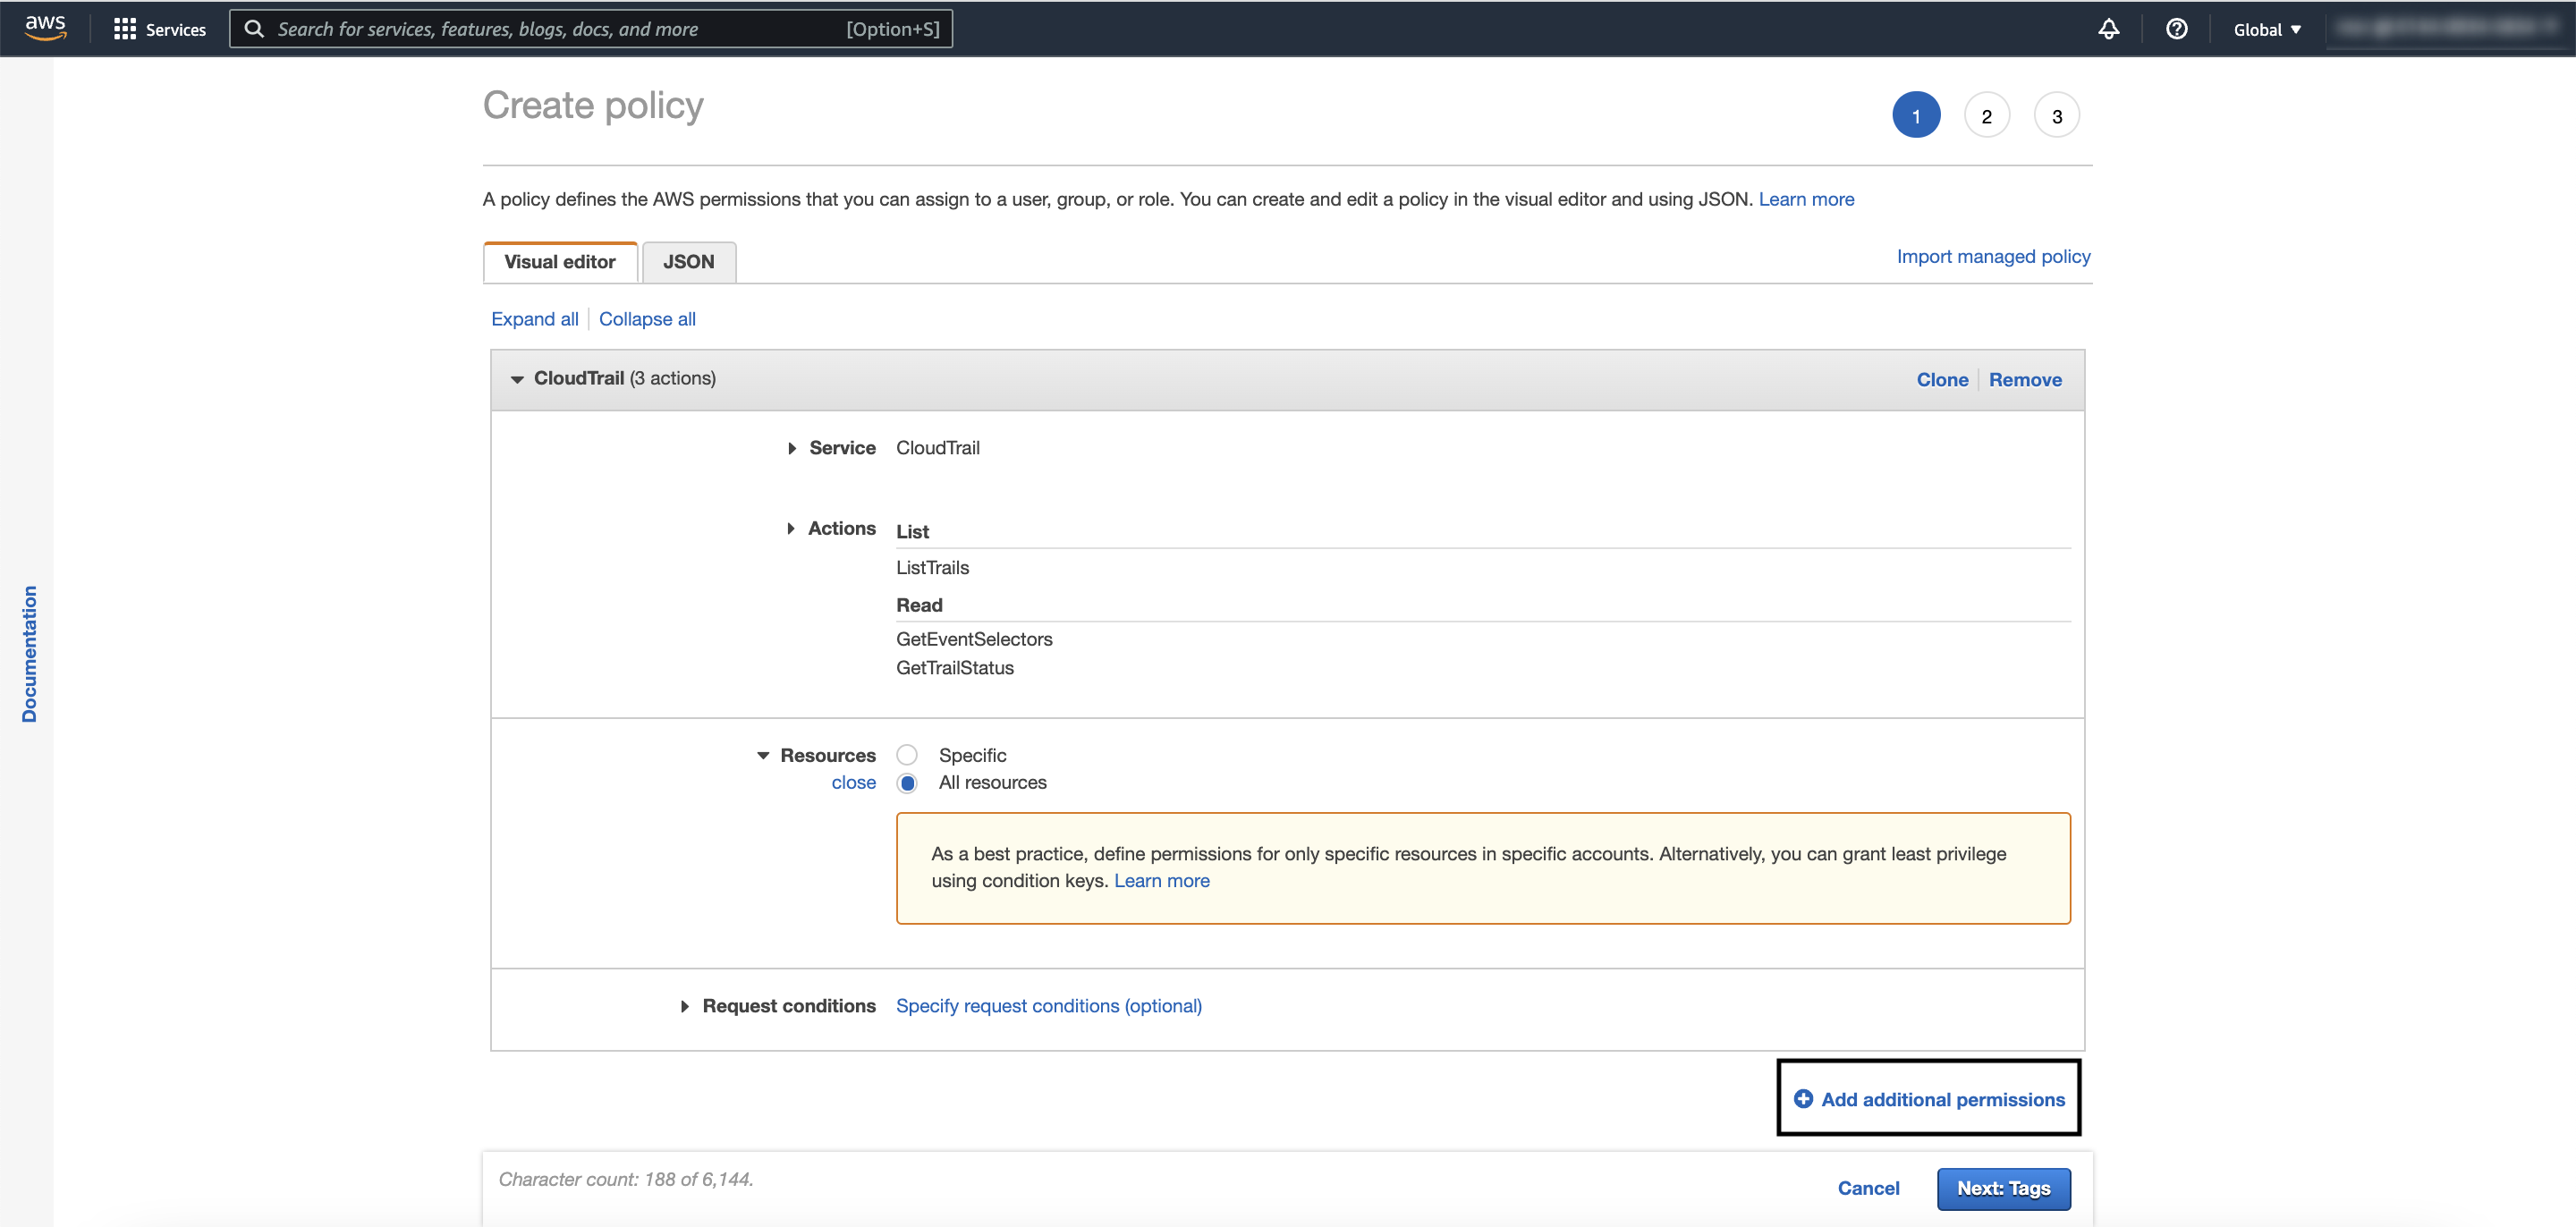
Task: Collapse the Resources section arrow
Action: coord(763,755)
